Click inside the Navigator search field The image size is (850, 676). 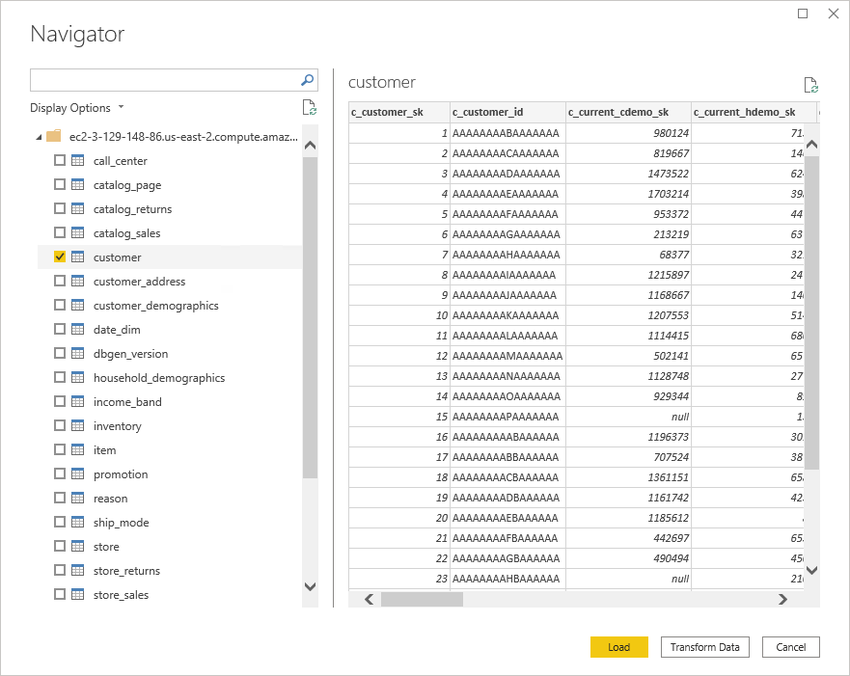coord(163,80)
